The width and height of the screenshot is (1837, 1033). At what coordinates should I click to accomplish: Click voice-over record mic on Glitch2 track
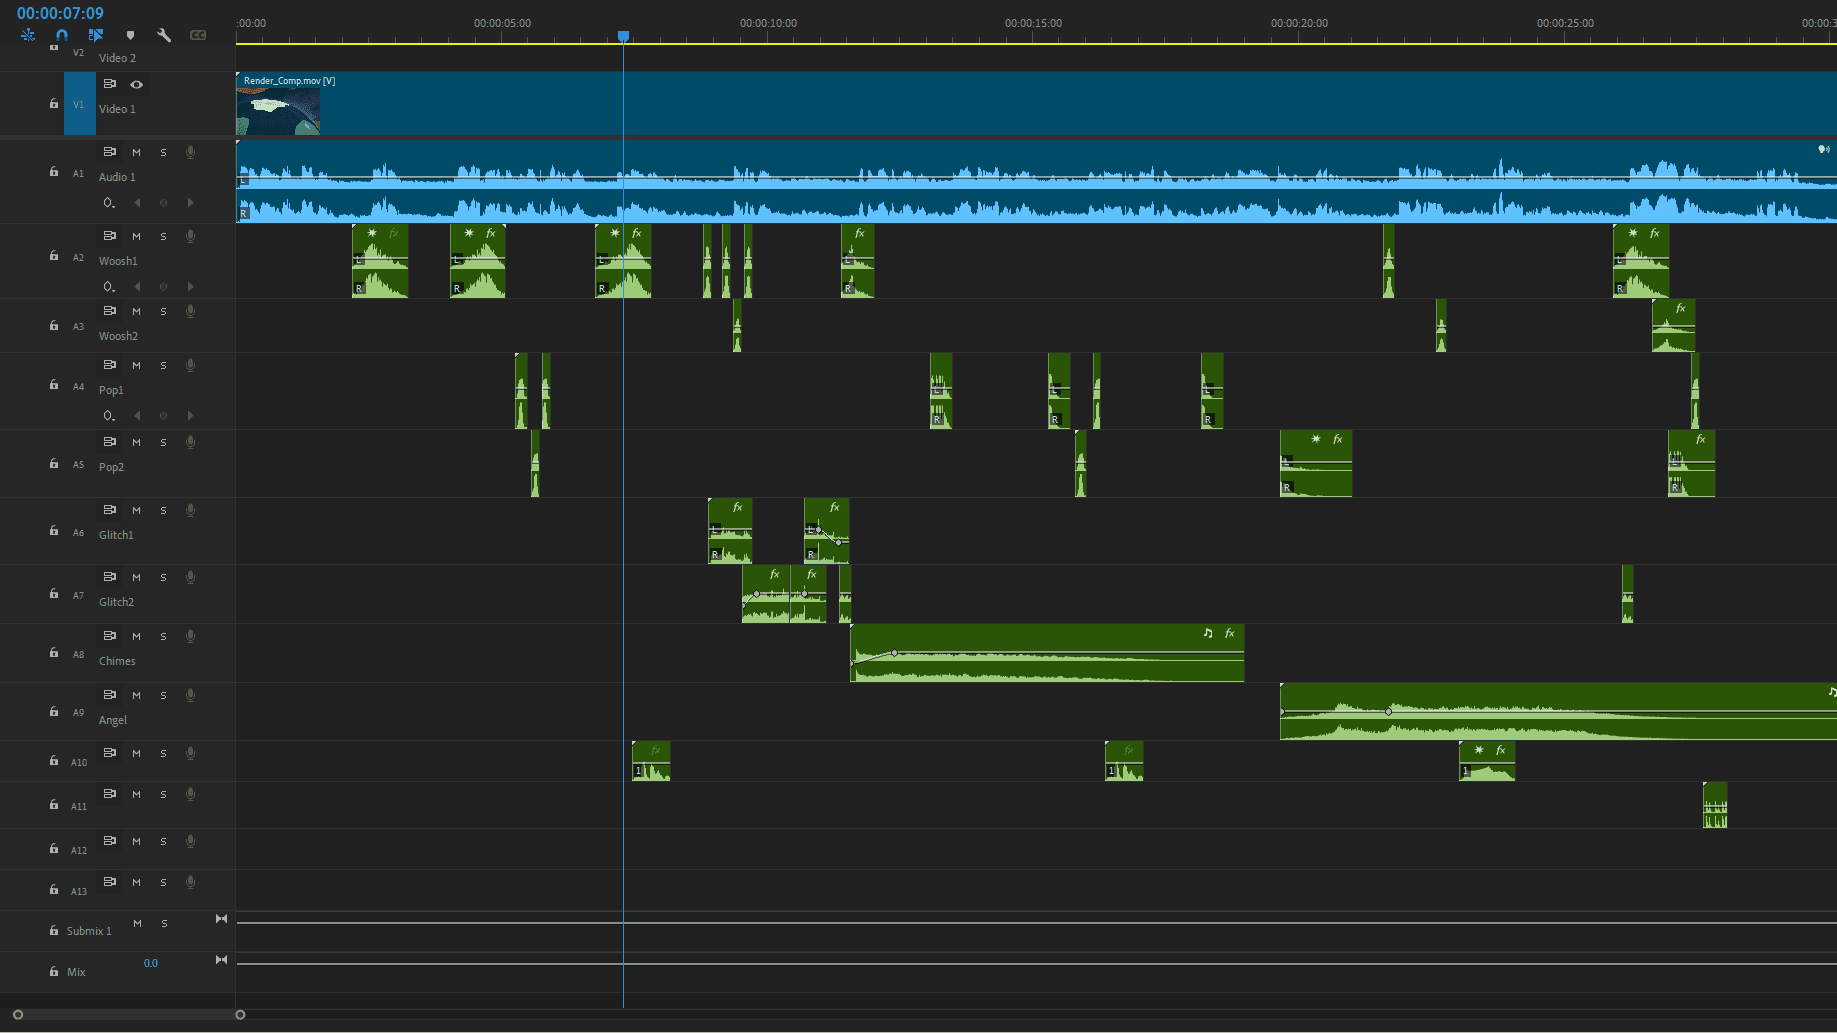[190, 577]
